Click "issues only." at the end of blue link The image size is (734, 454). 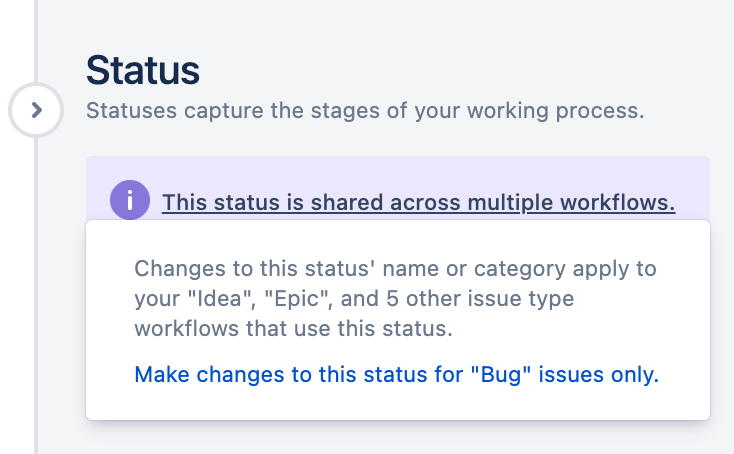point(599,374)
